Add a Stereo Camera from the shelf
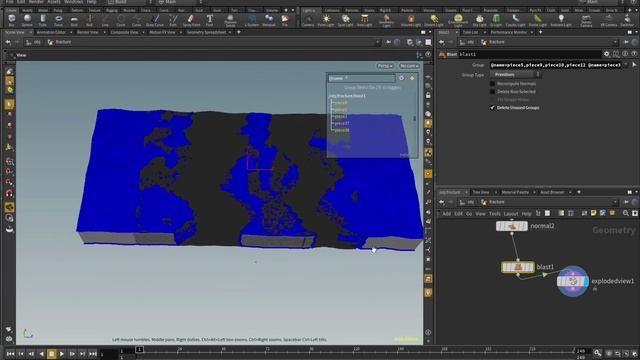640x360 pixels. pos(586,20)
